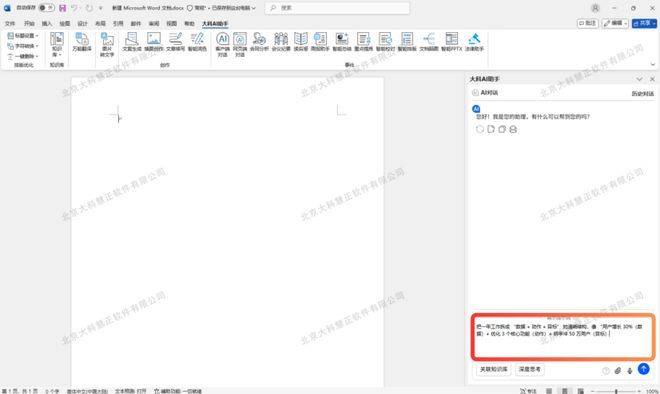
Task: Open the user account profile icon
Action: (595, 8)
